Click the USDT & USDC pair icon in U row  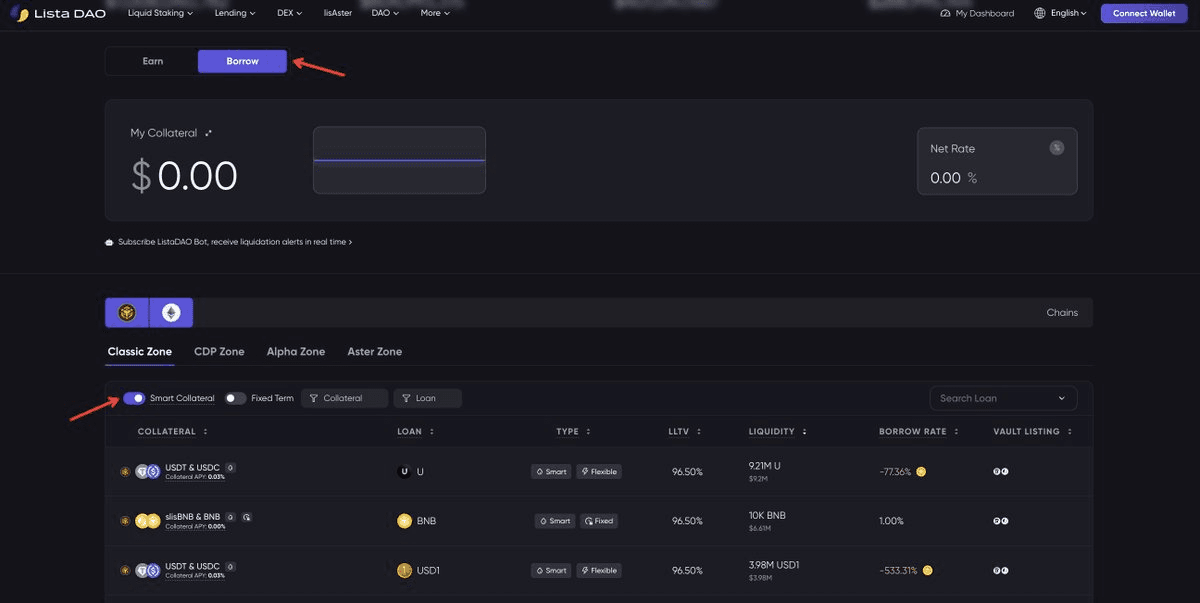coord(147,472)
